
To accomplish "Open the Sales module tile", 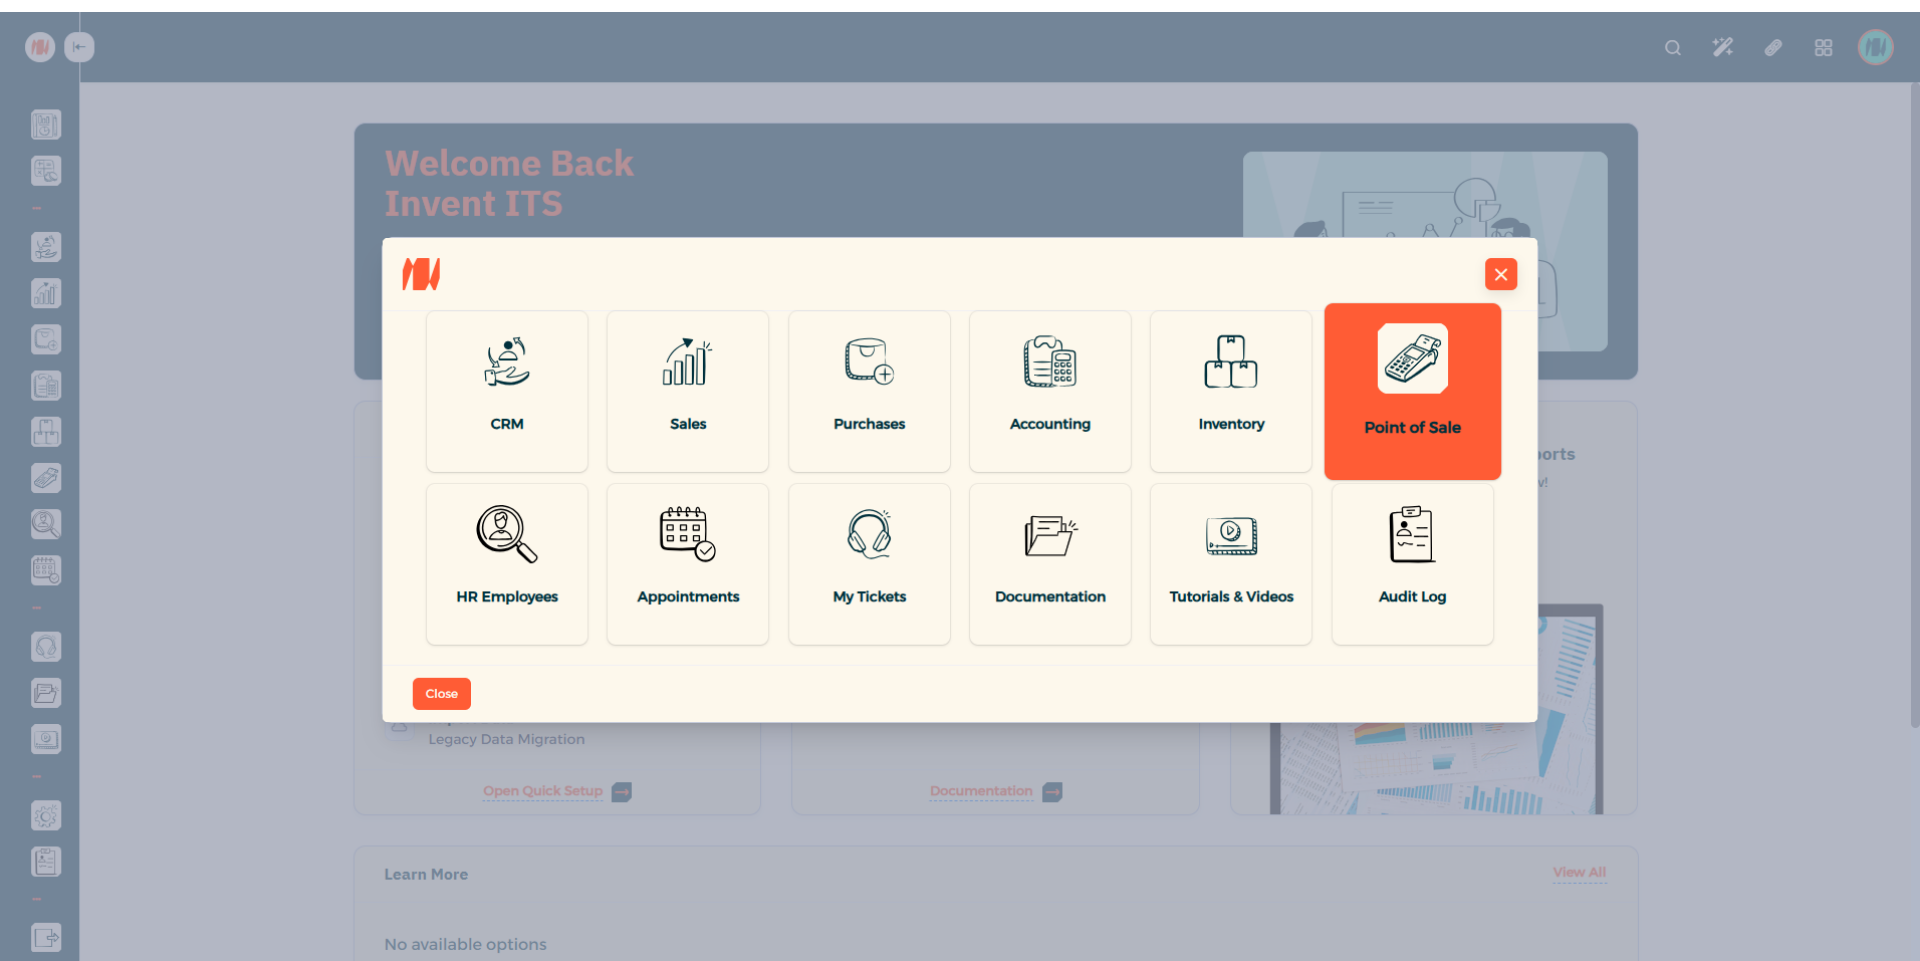I will click(x=688, y=391).
